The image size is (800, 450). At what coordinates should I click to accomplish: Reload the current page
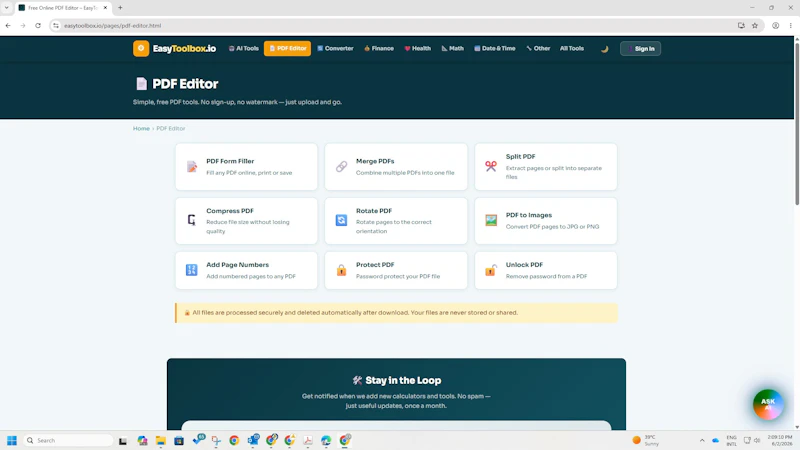pyautogui.click(x=38, y=26)
